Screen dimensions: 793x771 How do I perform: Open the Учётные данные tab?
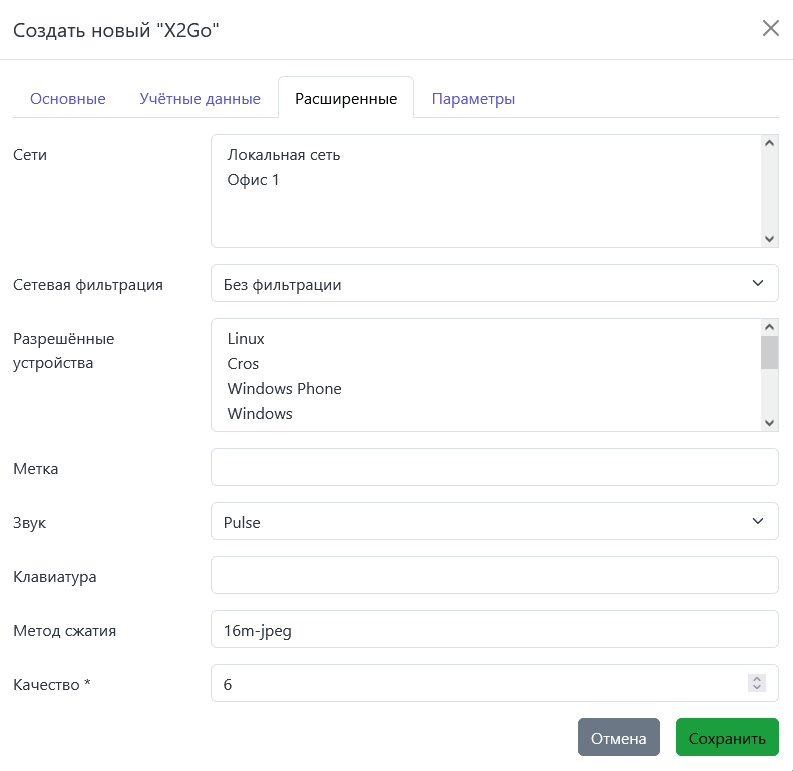point(200,99)
